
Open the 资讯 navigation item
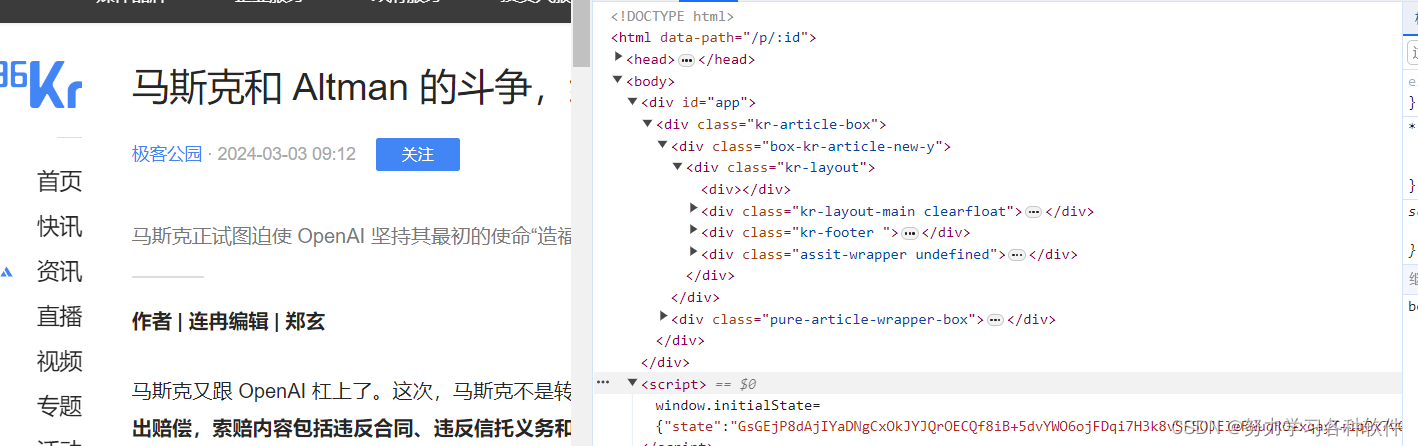(59, 271)
